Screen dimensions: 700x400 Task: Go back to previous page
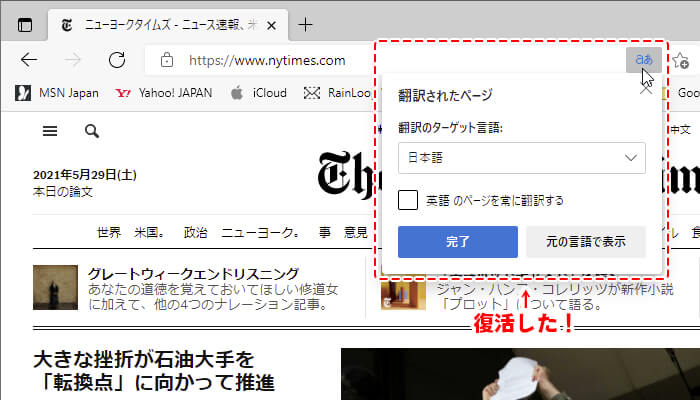click(29, 60)
